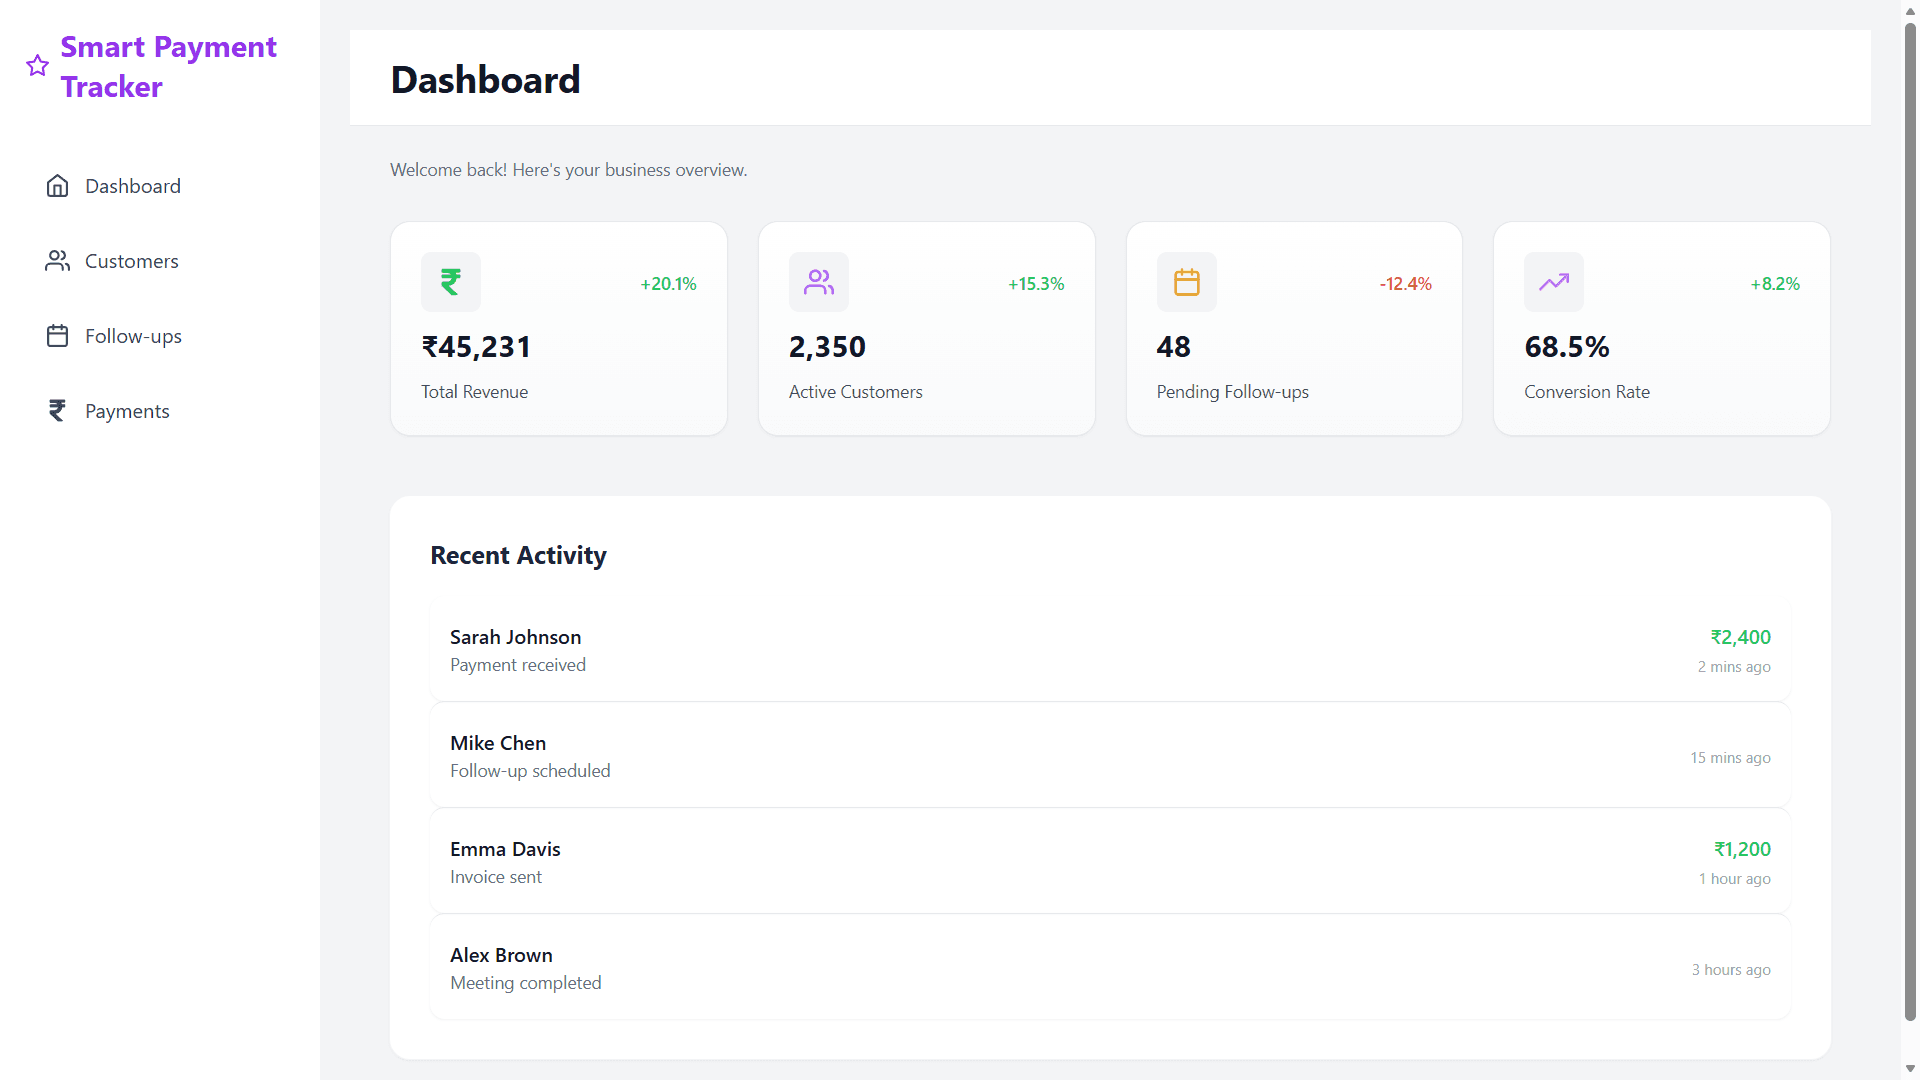1920x1080 pixels.
Task: Click the 2 mins ago timestamp
Action: pos(1734,667)
